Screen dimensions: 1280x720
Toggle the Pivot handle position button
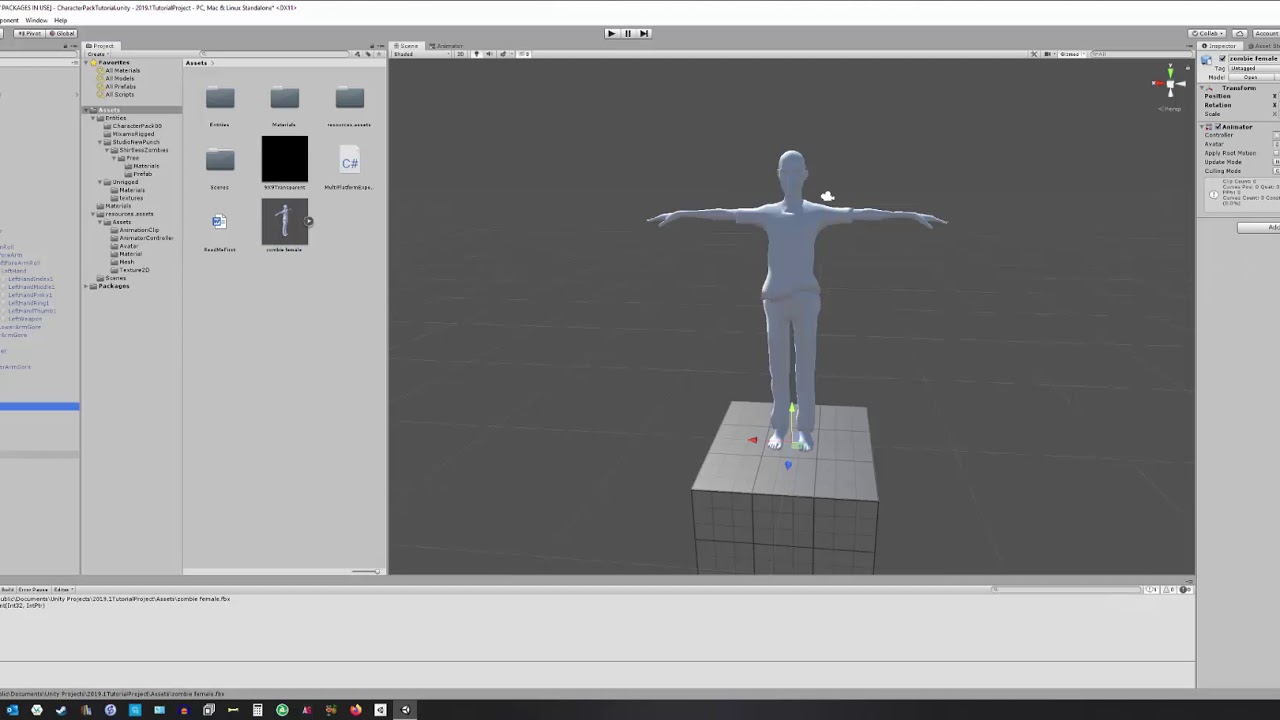tap(29, 33)
